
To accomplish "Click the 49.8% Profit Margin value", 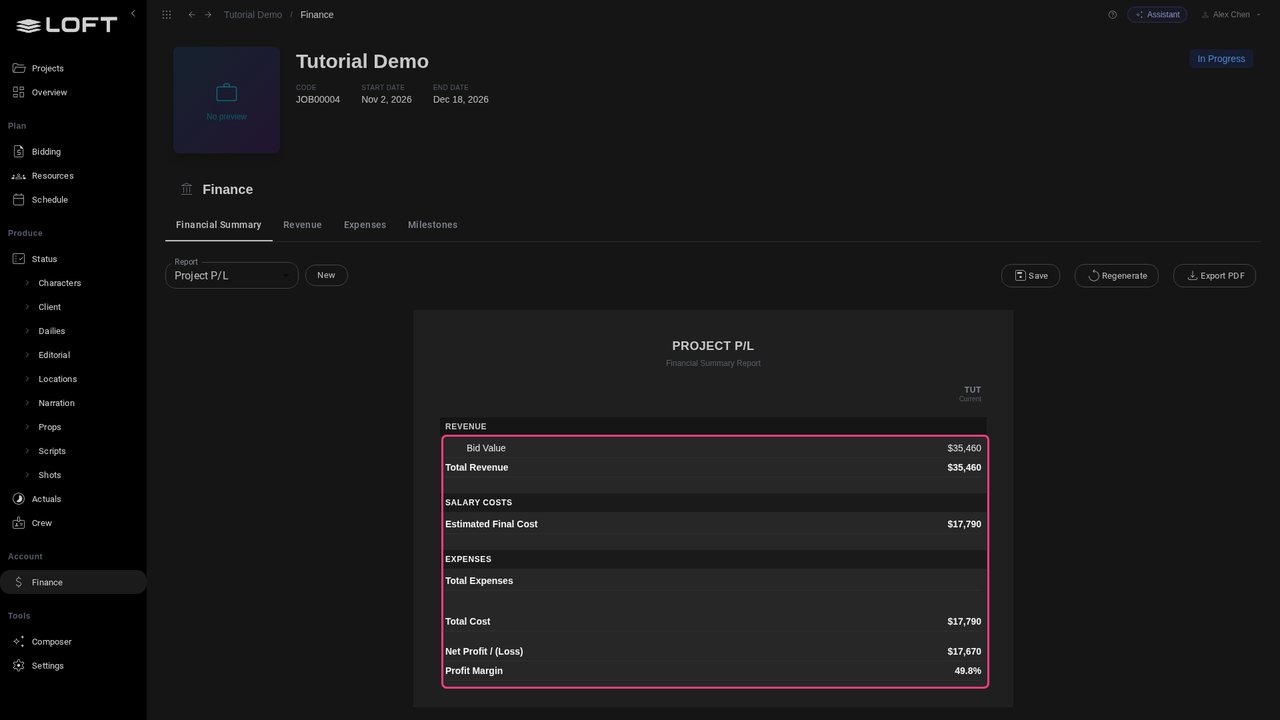I will [x=968, y=671].
